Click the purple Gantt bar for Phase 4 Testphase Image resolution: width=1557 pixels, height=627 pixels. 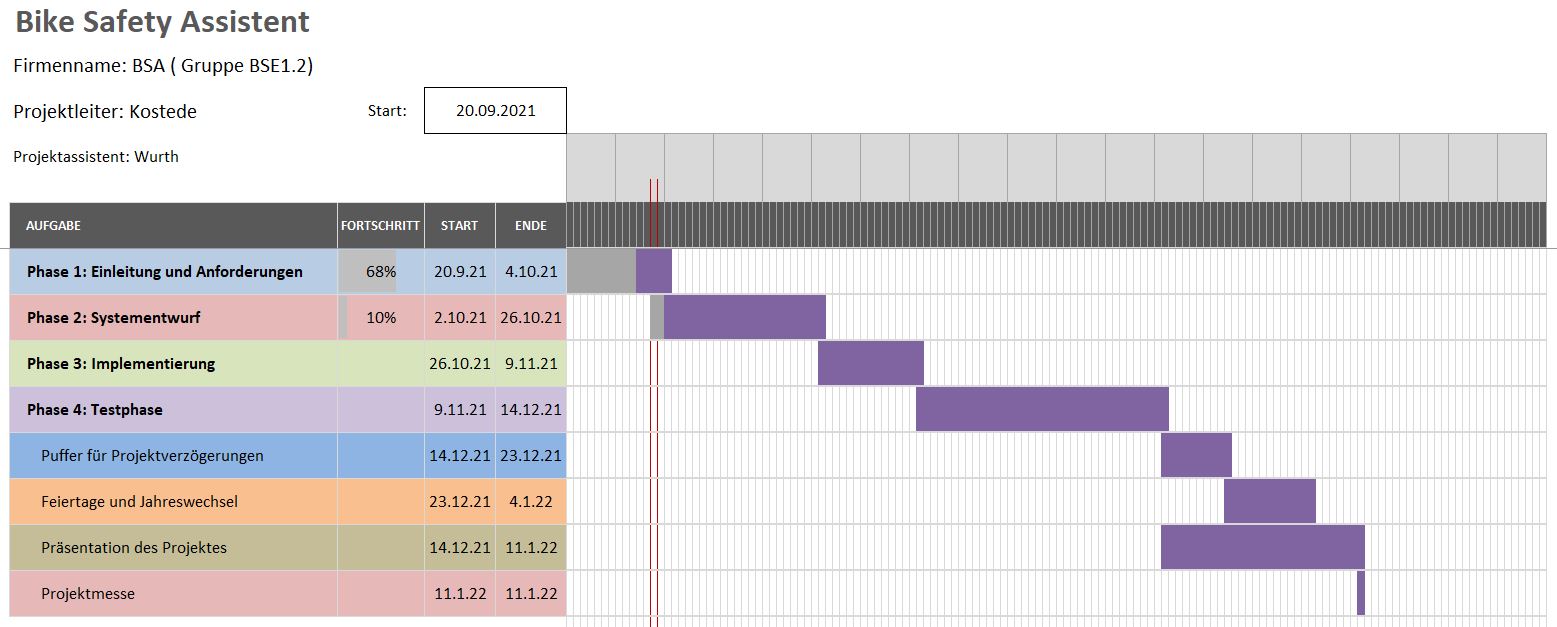[1042, 409]
